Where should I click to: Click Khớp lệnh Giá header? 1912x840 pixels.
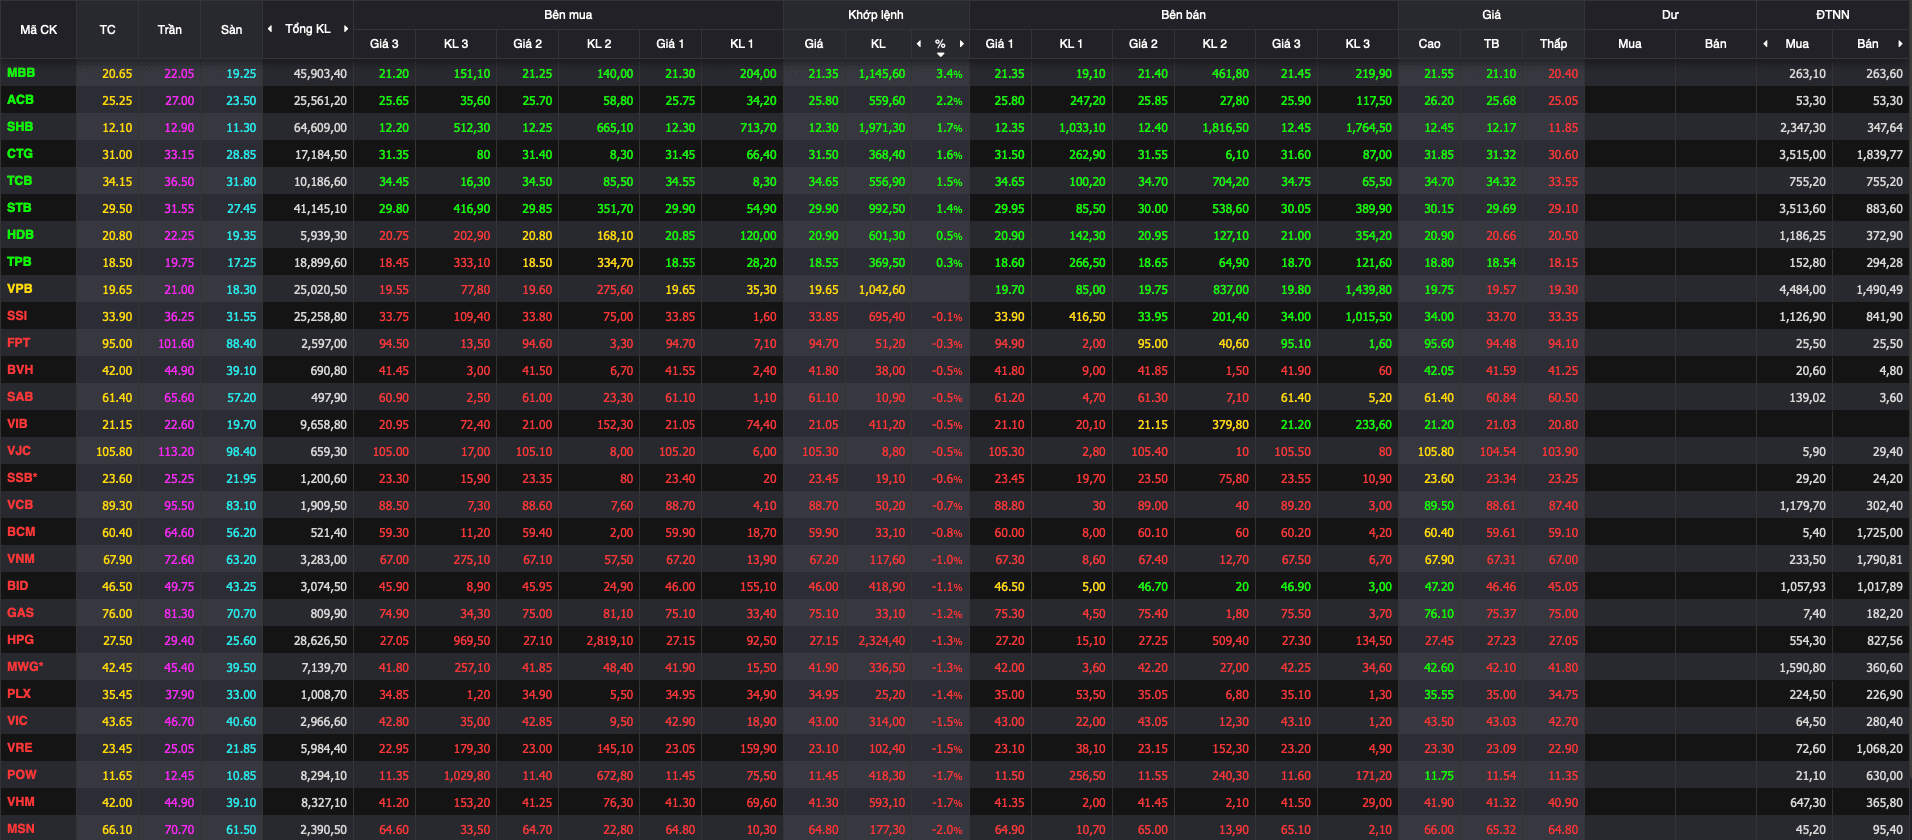click(814, 44)
